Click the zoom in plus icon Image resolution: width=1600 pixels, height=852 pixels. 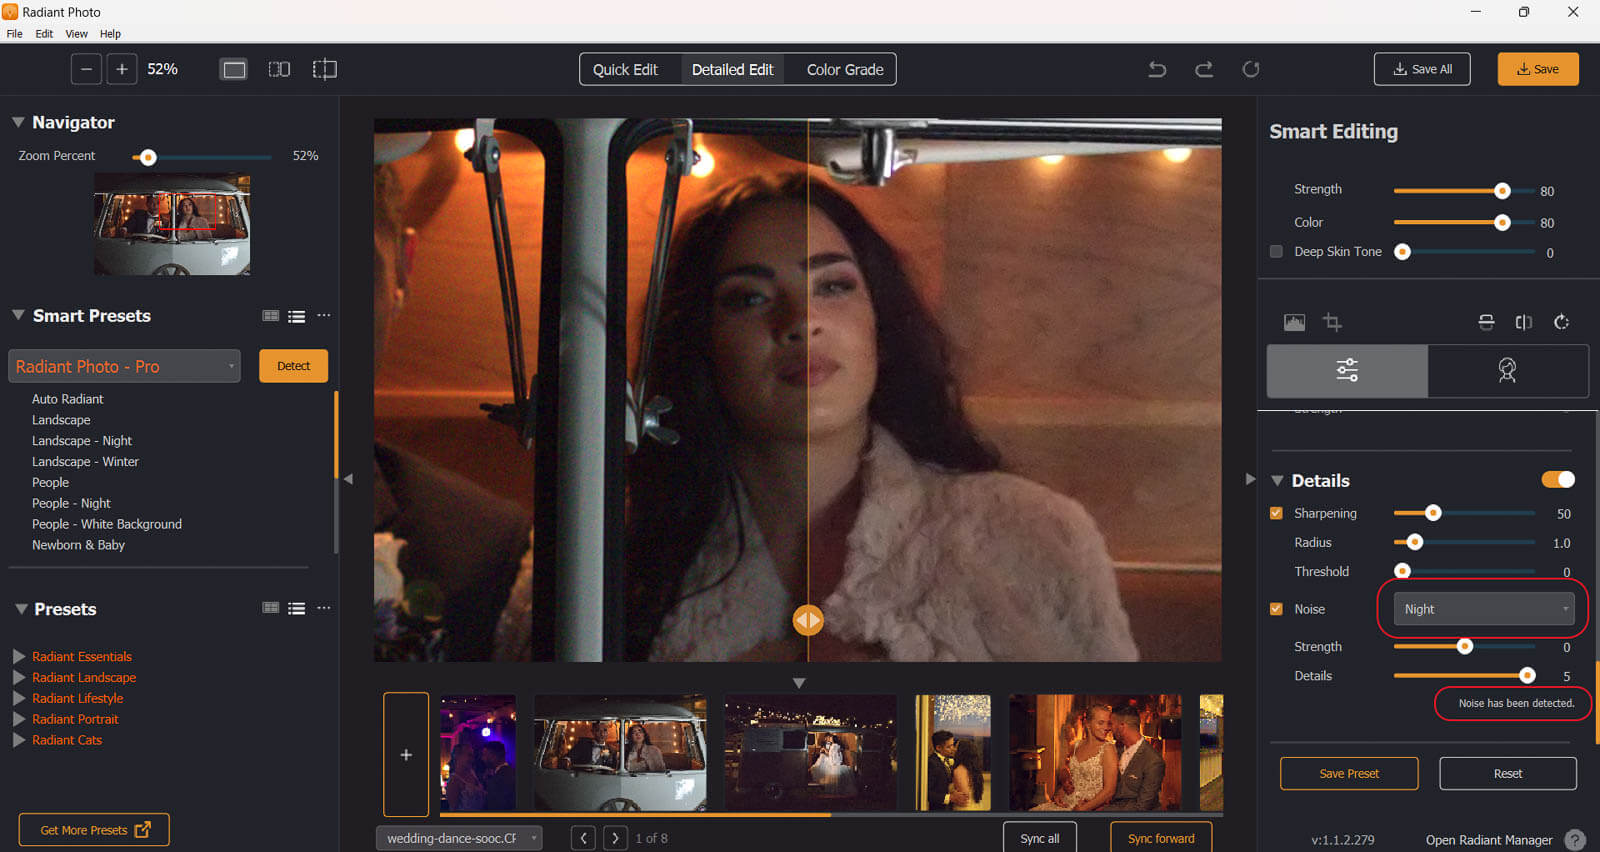point(122,69)
